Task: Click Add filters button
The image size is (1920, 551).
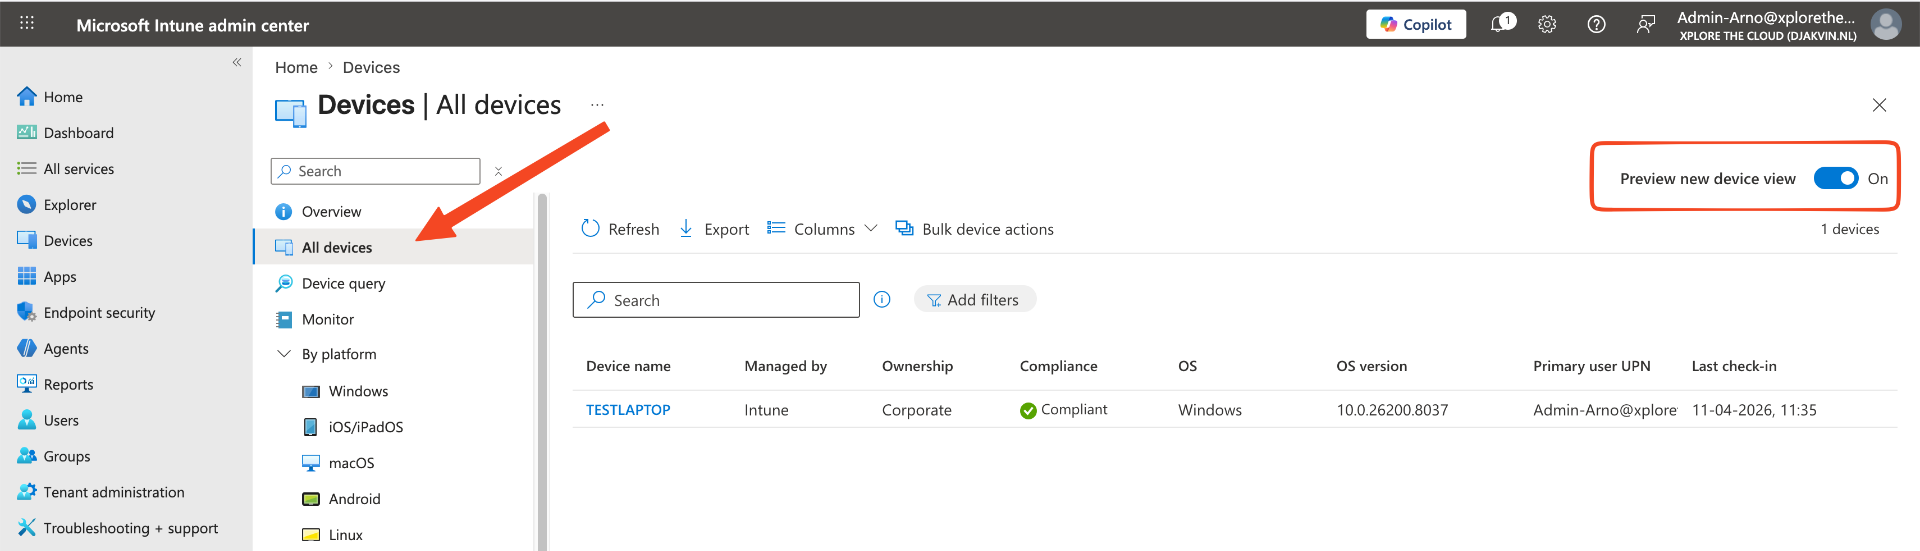Action: pyautogui.click(x=974, y=299)
